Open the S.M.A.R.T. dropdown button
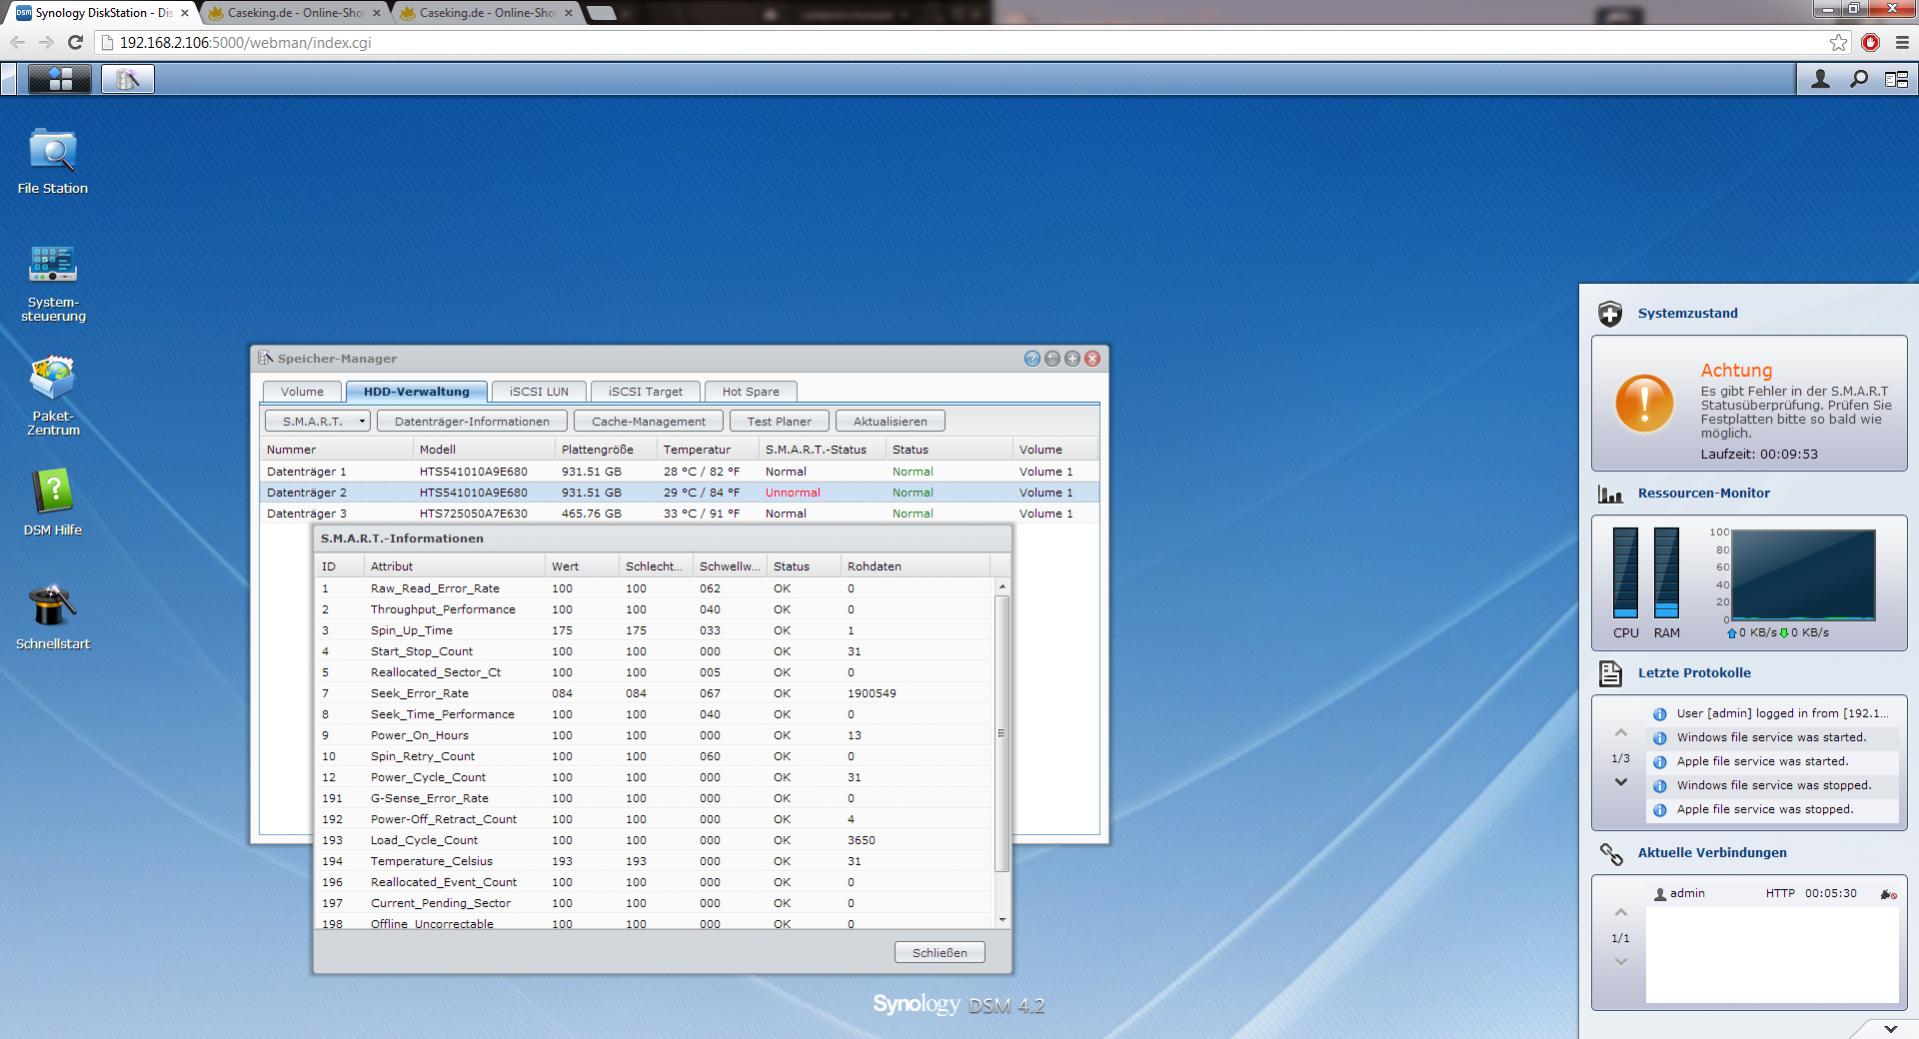 pos(317,421)
